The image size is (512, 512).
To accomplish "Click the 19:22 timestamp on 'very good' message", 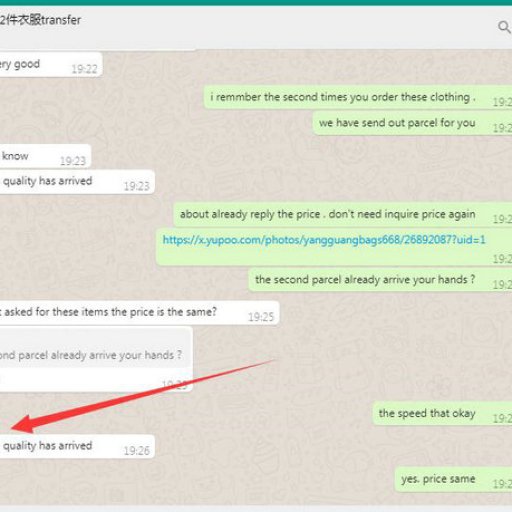I will (84, 69).
